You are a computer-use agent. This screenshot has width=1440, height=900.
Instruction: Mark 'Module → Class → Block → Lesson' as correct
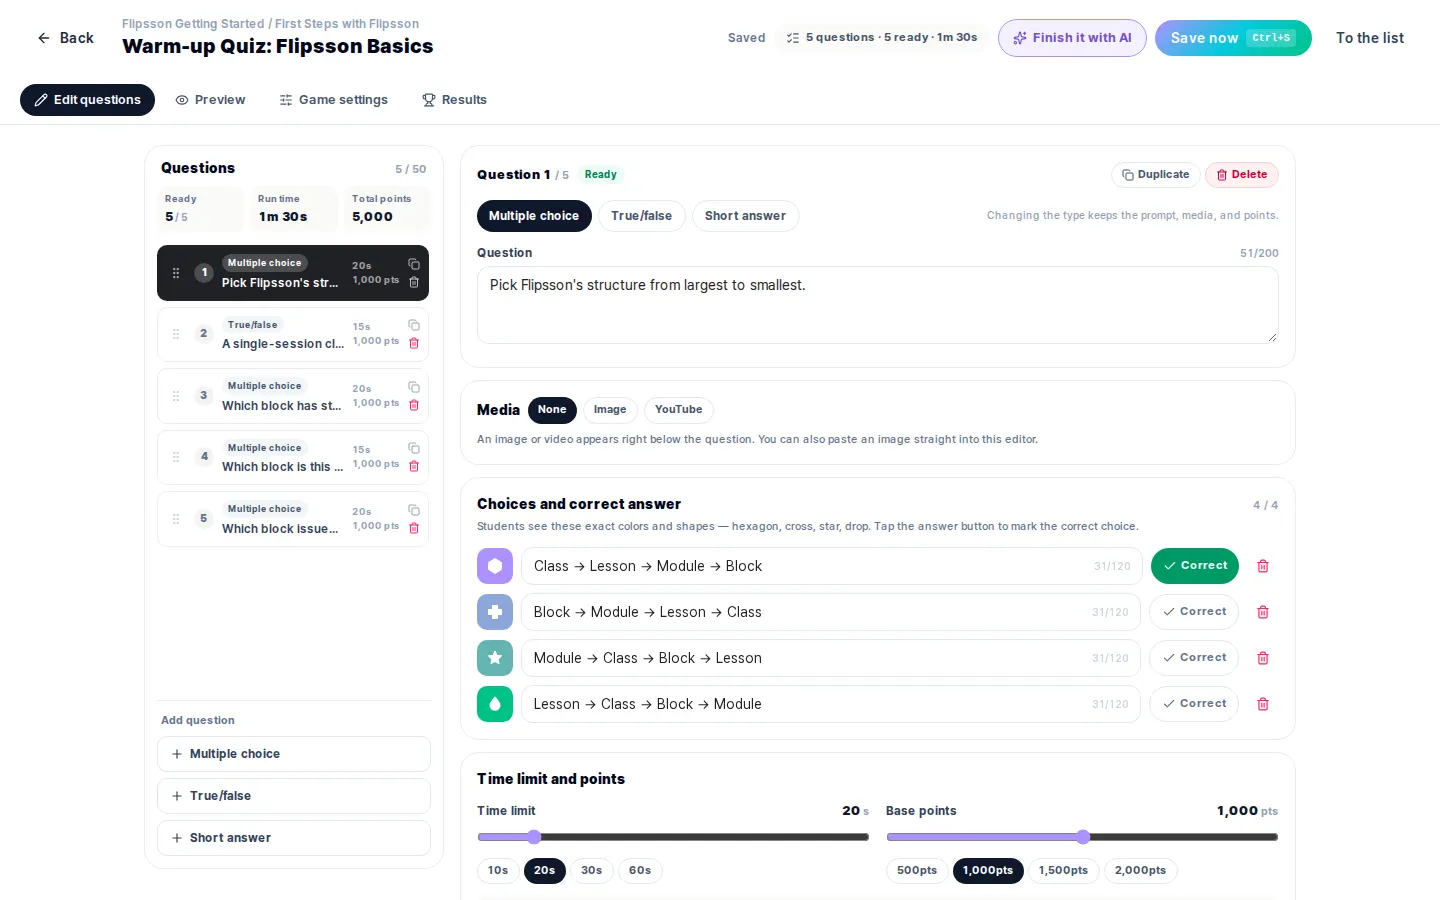pos(1194,658)
